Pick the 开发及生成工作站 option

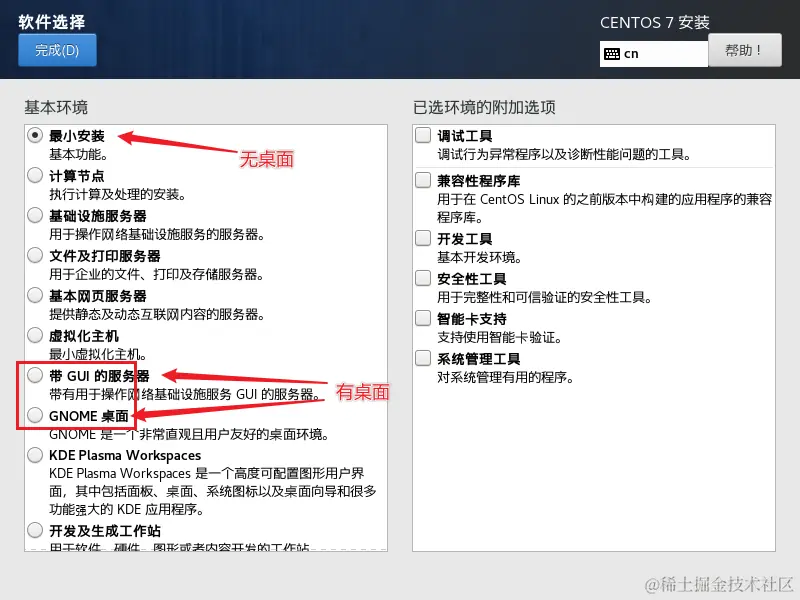pos(35,530)
